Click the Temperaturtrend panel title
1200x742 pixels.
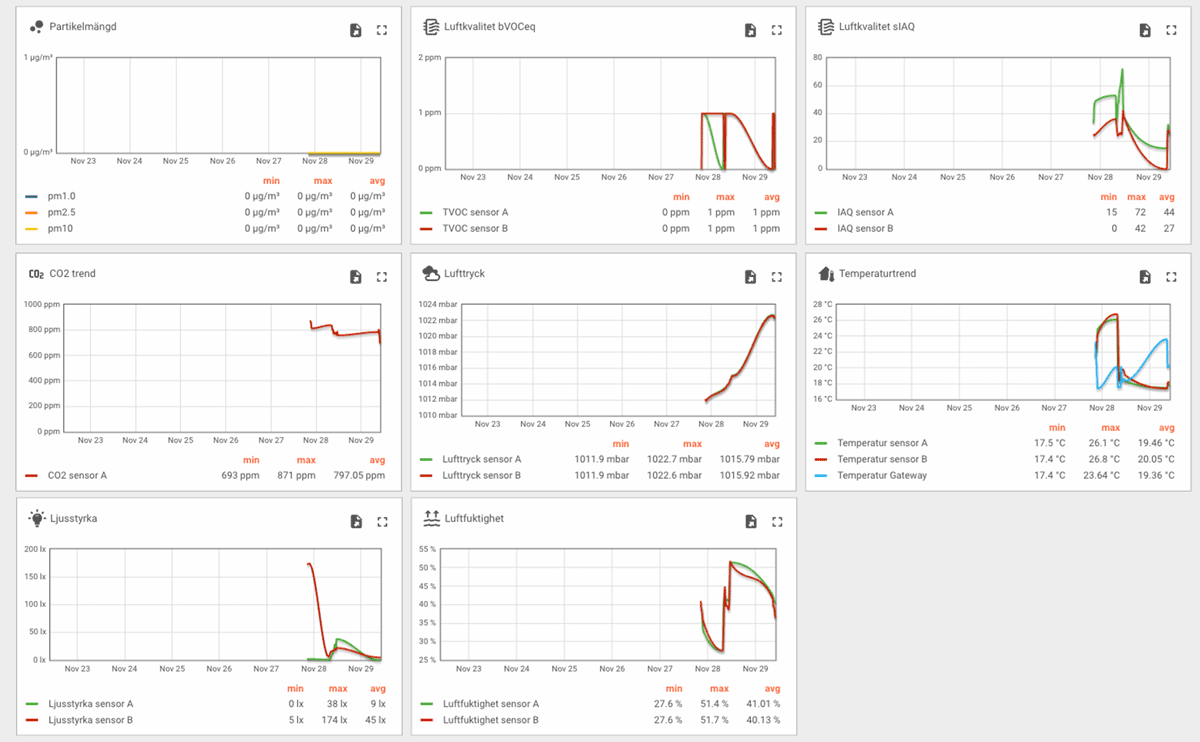(877, 273)
